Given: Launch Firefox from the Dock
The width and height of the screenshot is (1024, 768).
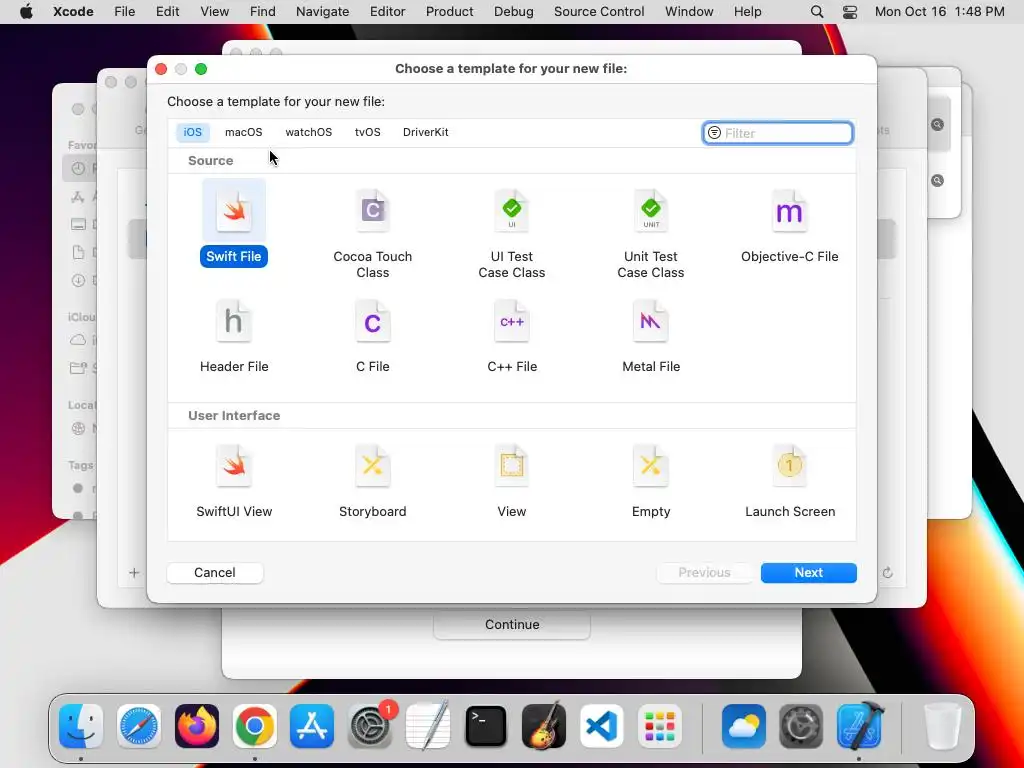Looking at the screenshot, I should pyautogui.click(x=197, y=726).
